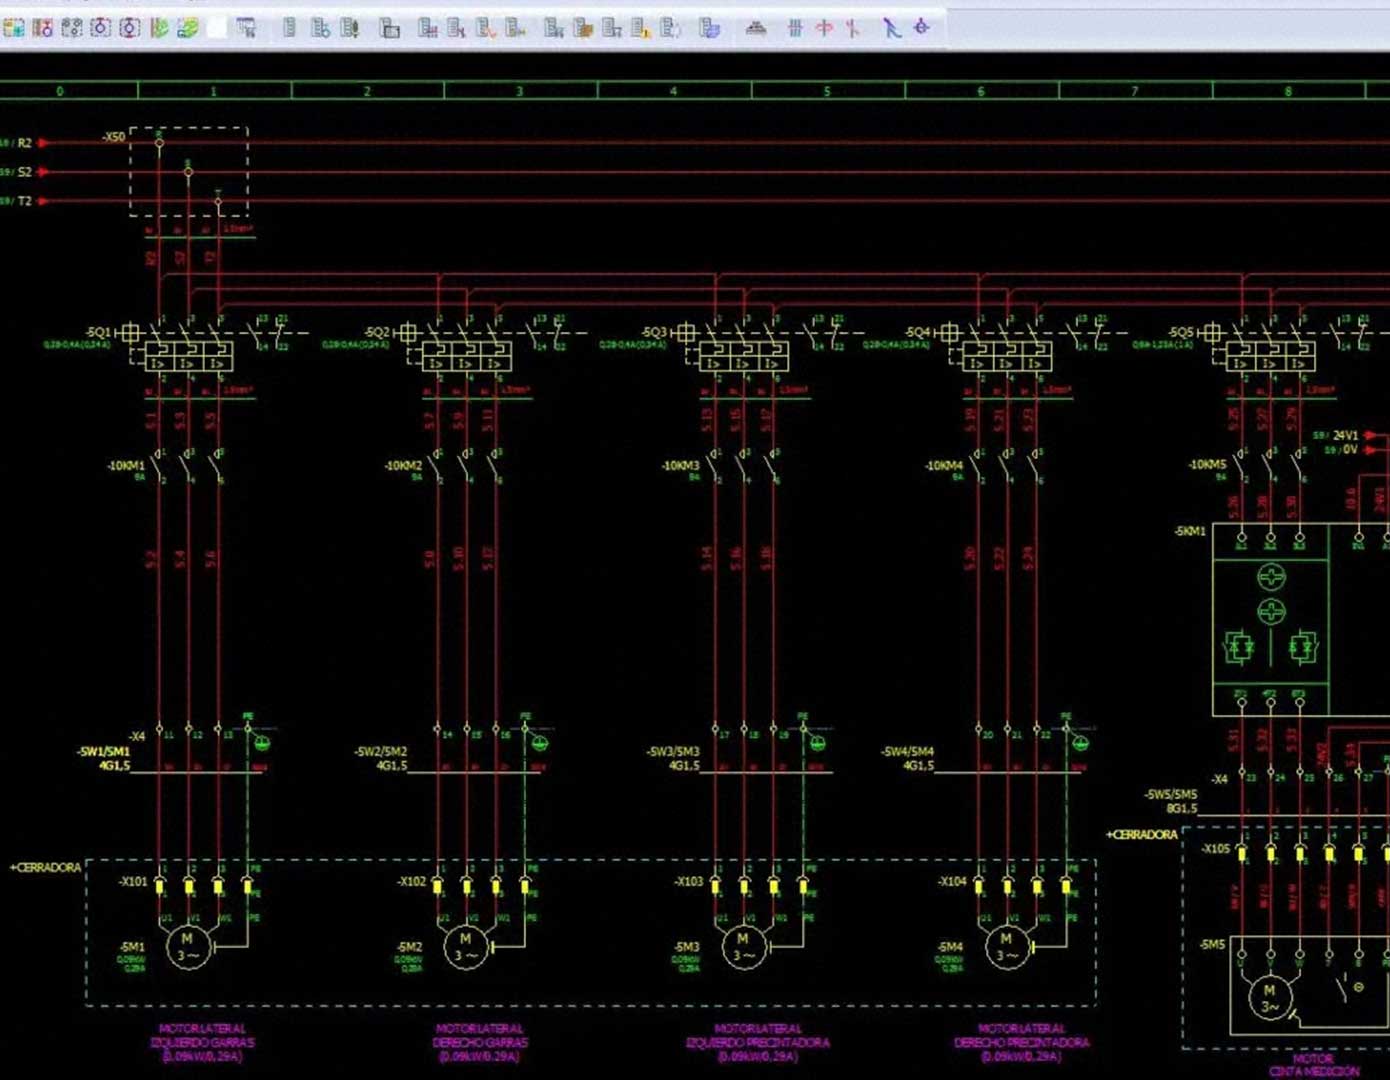Click the list icon with blue hand
This screenshot has height=1080, width=1390.
click(710, 28)
